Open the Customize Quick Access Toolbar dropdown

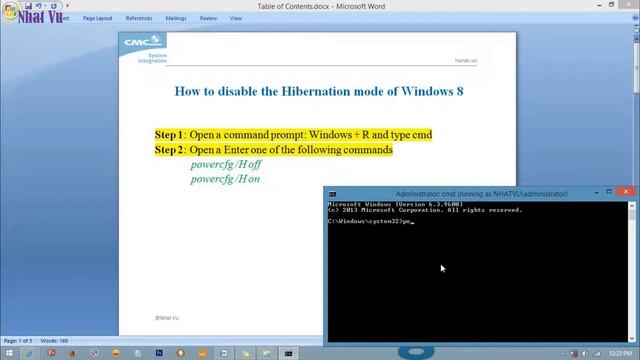click(68, 6)
